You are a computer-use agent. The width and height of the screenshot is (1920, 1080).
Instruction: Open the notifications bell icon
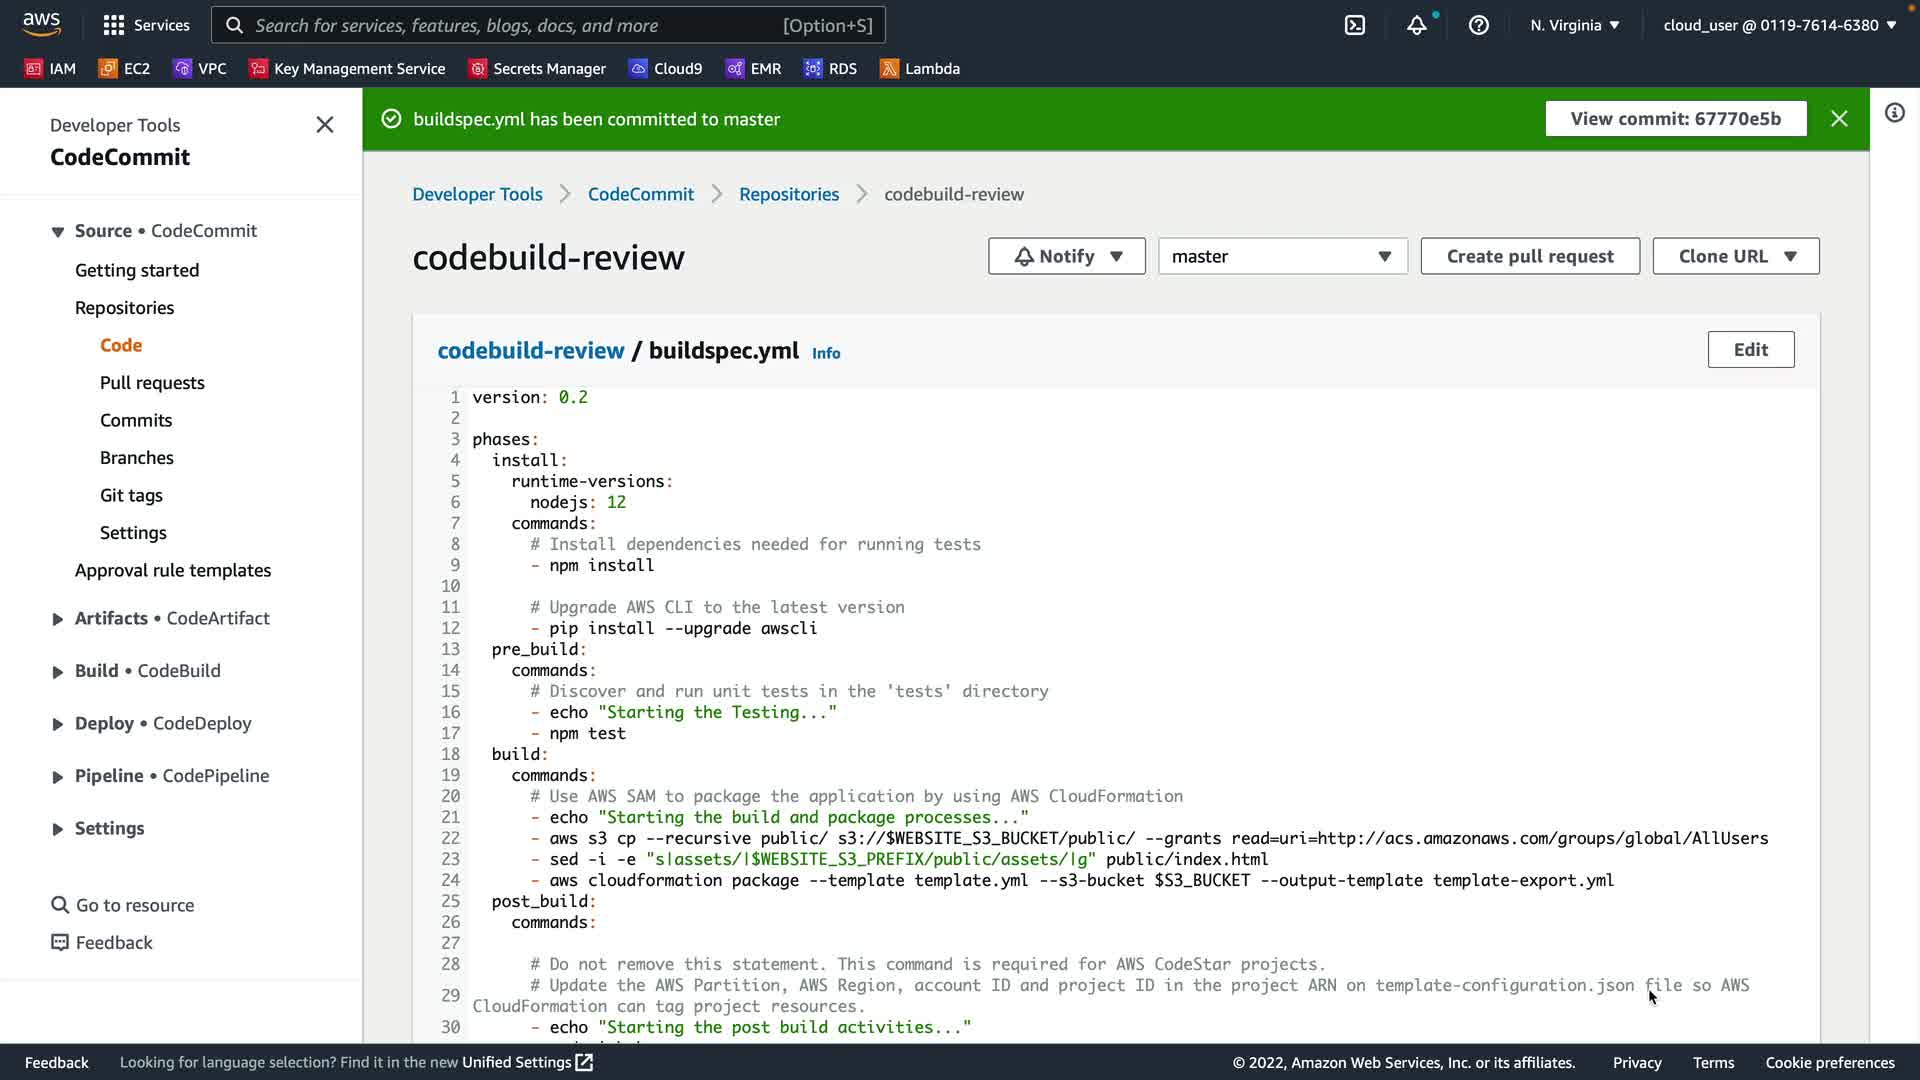pyautogui.click(x=1416, y=25)
